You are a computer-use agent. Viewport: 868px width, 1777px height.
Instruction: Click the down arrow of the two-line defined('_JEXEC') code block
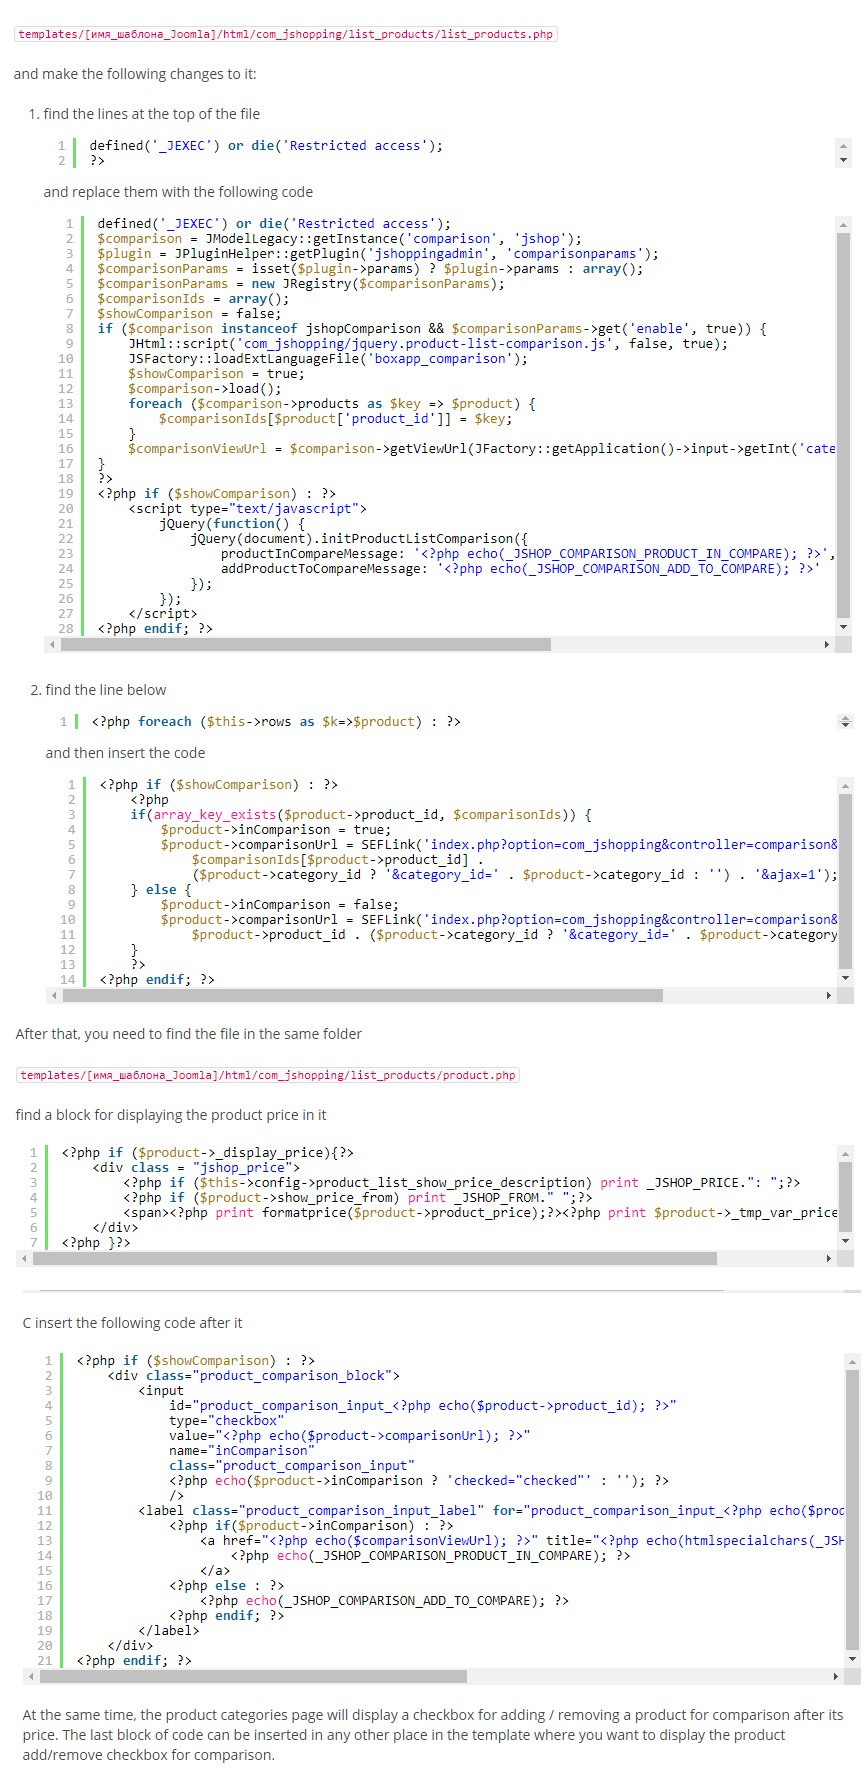[843, 160]
